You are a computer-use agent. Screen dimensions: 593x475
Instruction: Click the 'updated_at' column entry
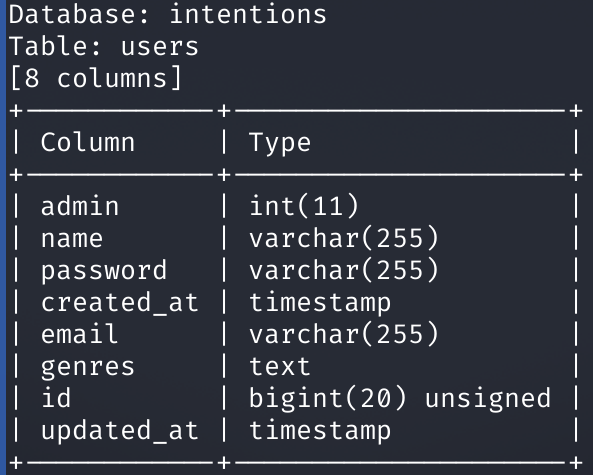pyautogui.click(x=120, y=431)
